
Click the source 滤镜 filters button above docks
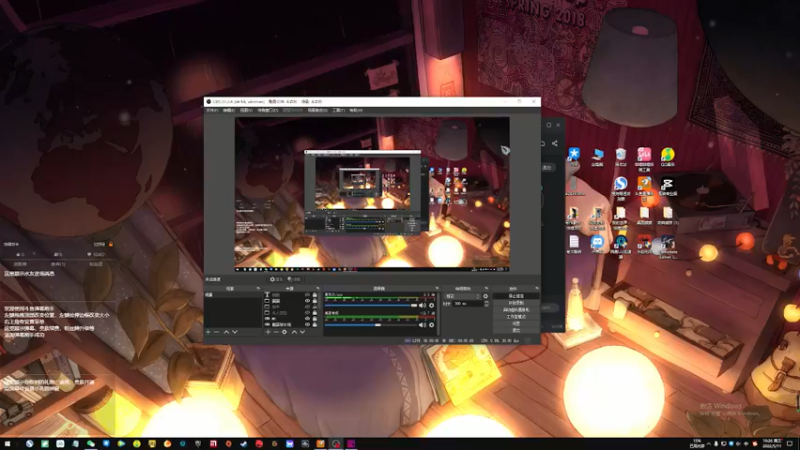294,280
